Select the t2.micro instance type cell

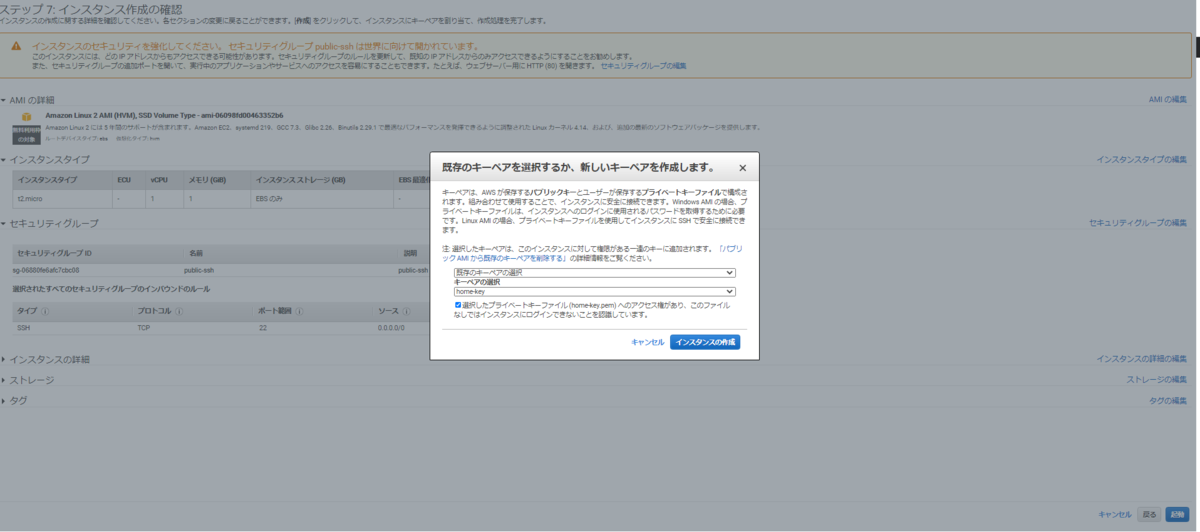61,198
